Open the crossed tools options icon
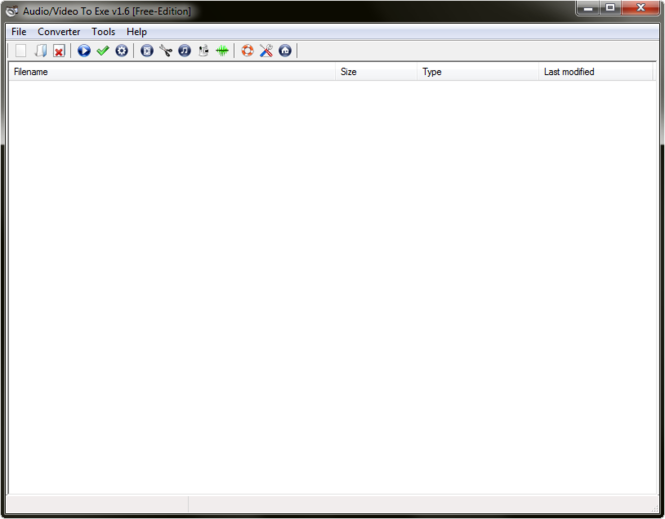665x519 pixels. point(266,51)
